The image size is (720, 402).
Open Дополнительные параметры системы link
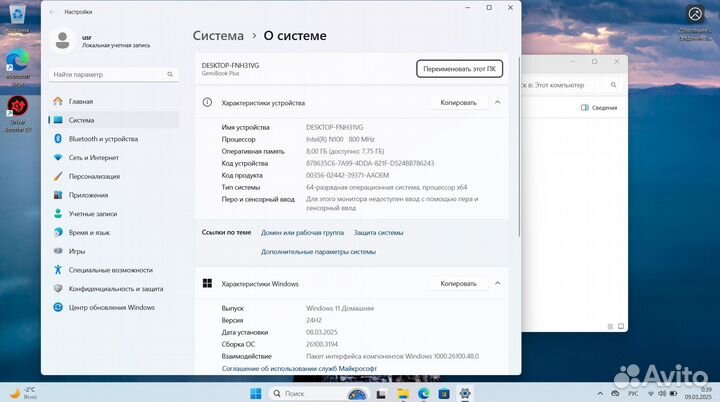coord(318,252)
